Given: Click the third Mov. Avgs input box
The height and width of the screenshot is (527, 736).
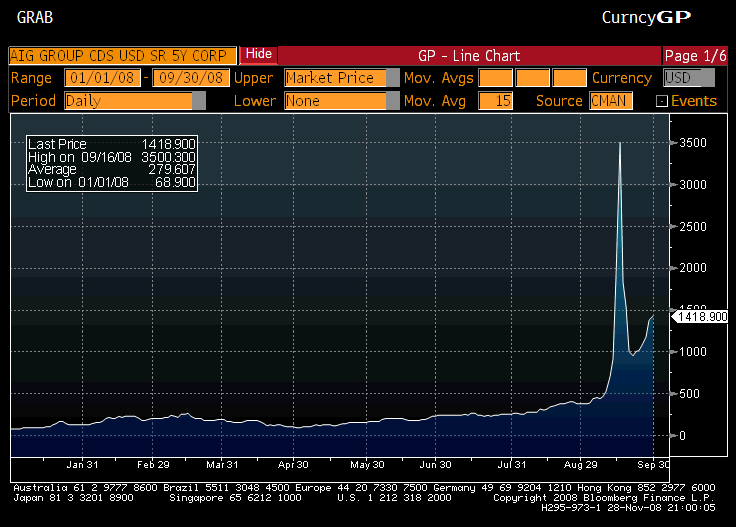Looking at the screenshot, I should [x=569, y=78].
